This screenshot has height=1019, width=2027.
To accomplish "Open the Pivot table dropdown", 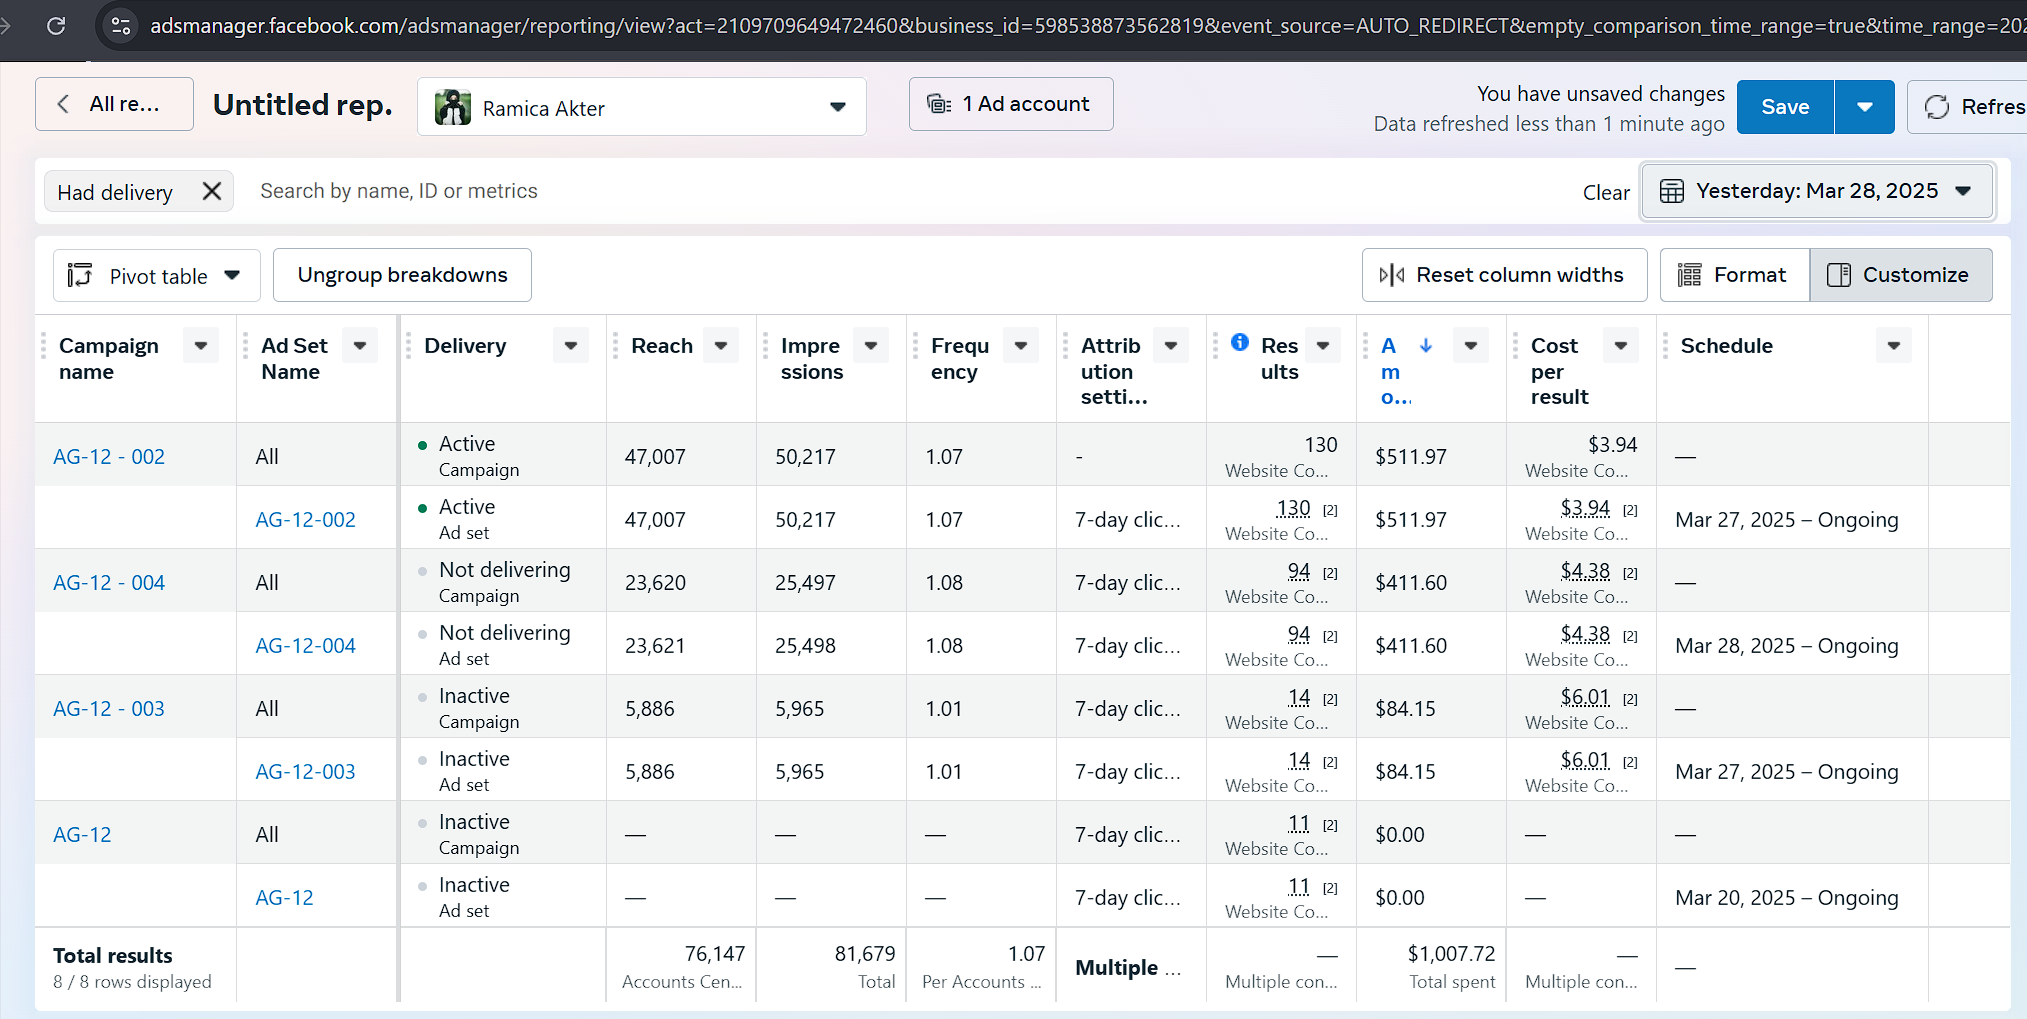I will [156, 276].
